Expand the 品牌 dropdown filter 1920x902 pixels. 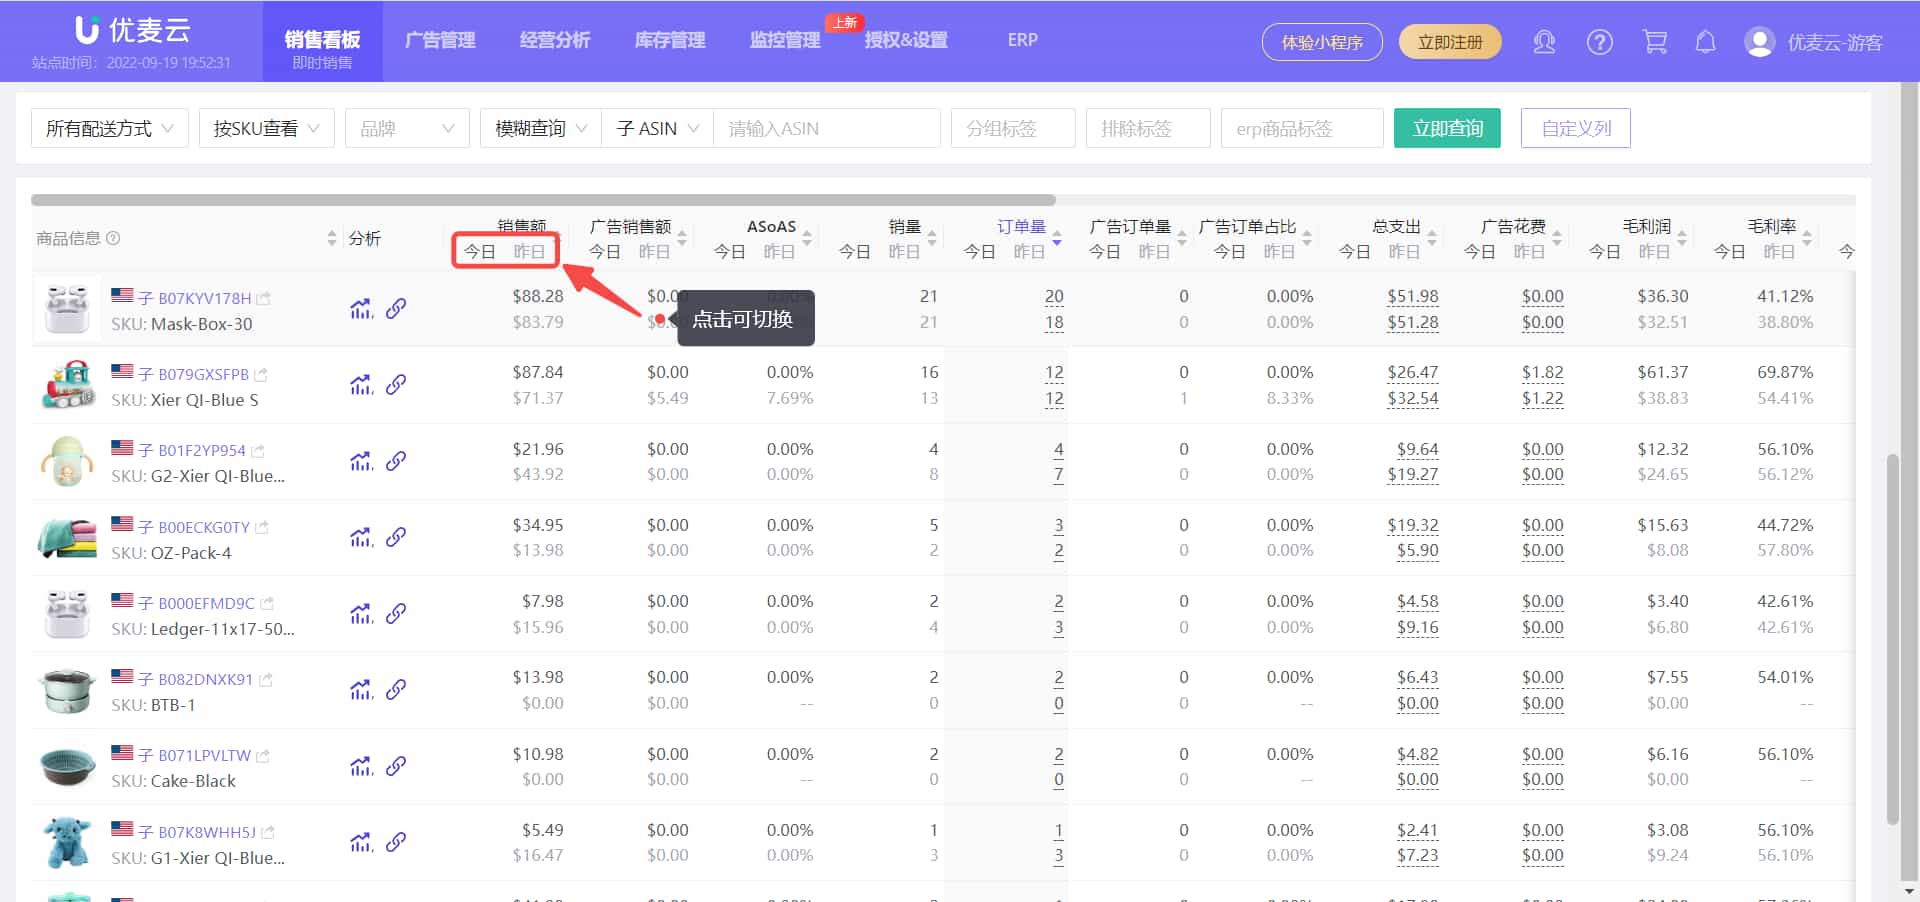click(x=406, y=128)
